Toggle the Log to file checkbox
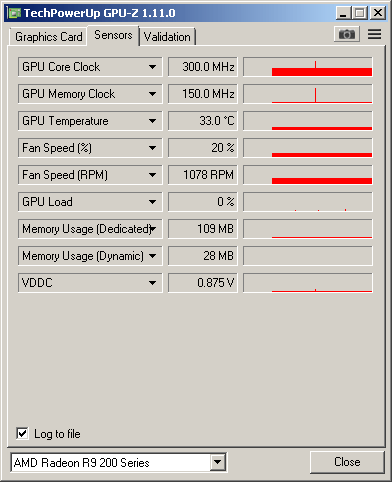 [x=22, y=434]
